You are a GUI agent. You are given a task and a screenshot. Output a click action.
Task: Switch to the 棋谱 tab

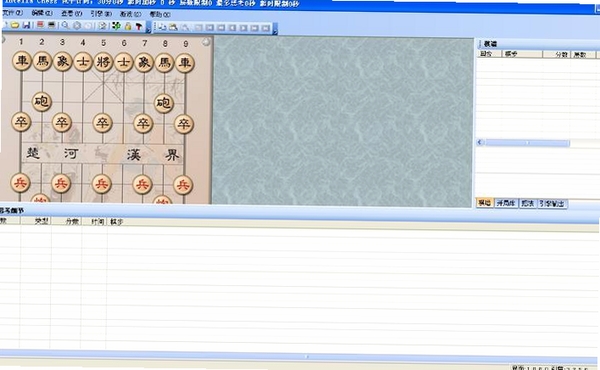[485, 203]
